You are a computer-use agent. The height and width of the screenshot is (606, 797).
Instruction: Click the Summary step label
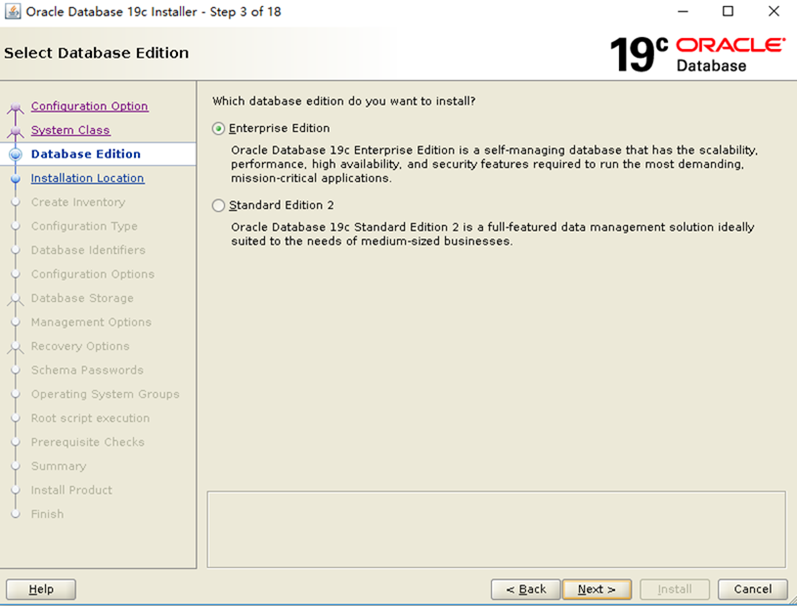(59, 466)
